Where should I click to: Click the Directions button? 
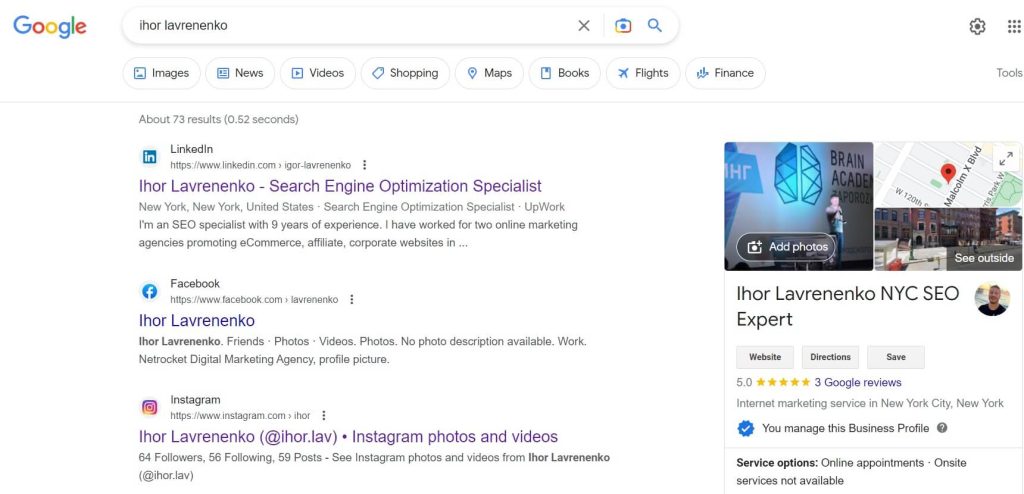[830, 357]
